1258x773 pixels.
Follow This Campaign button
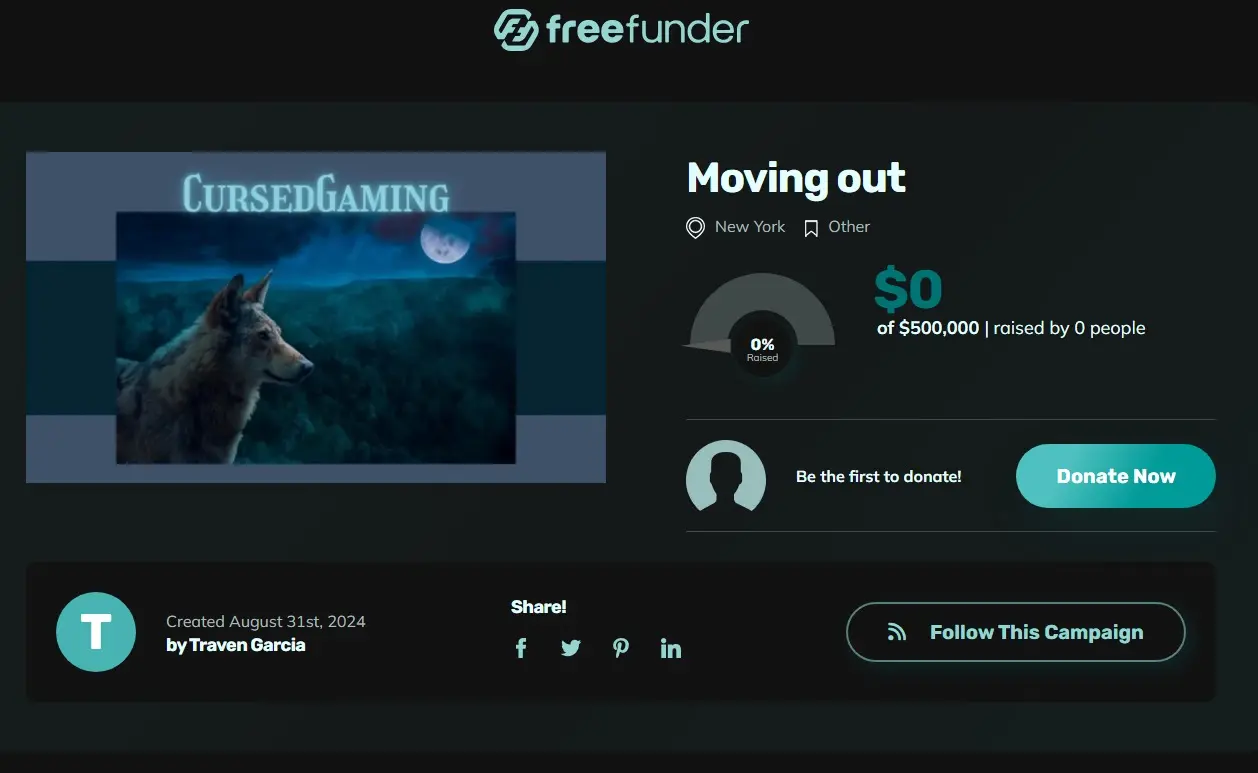pyautogui.click(x=1016, y=632)
